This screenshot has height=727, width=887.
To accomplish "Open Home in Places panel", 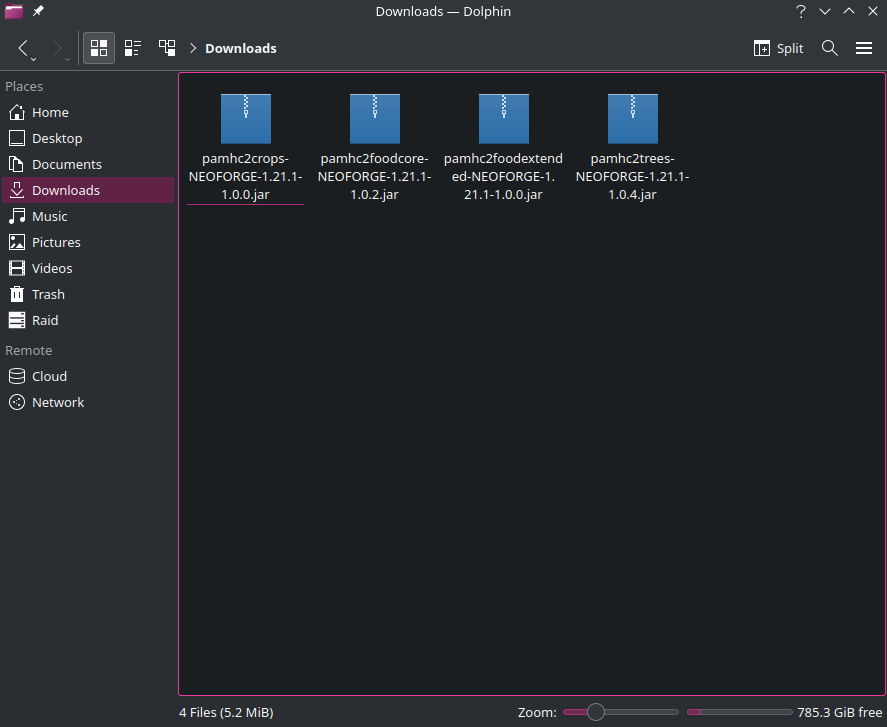I will (x=50, y=112).
